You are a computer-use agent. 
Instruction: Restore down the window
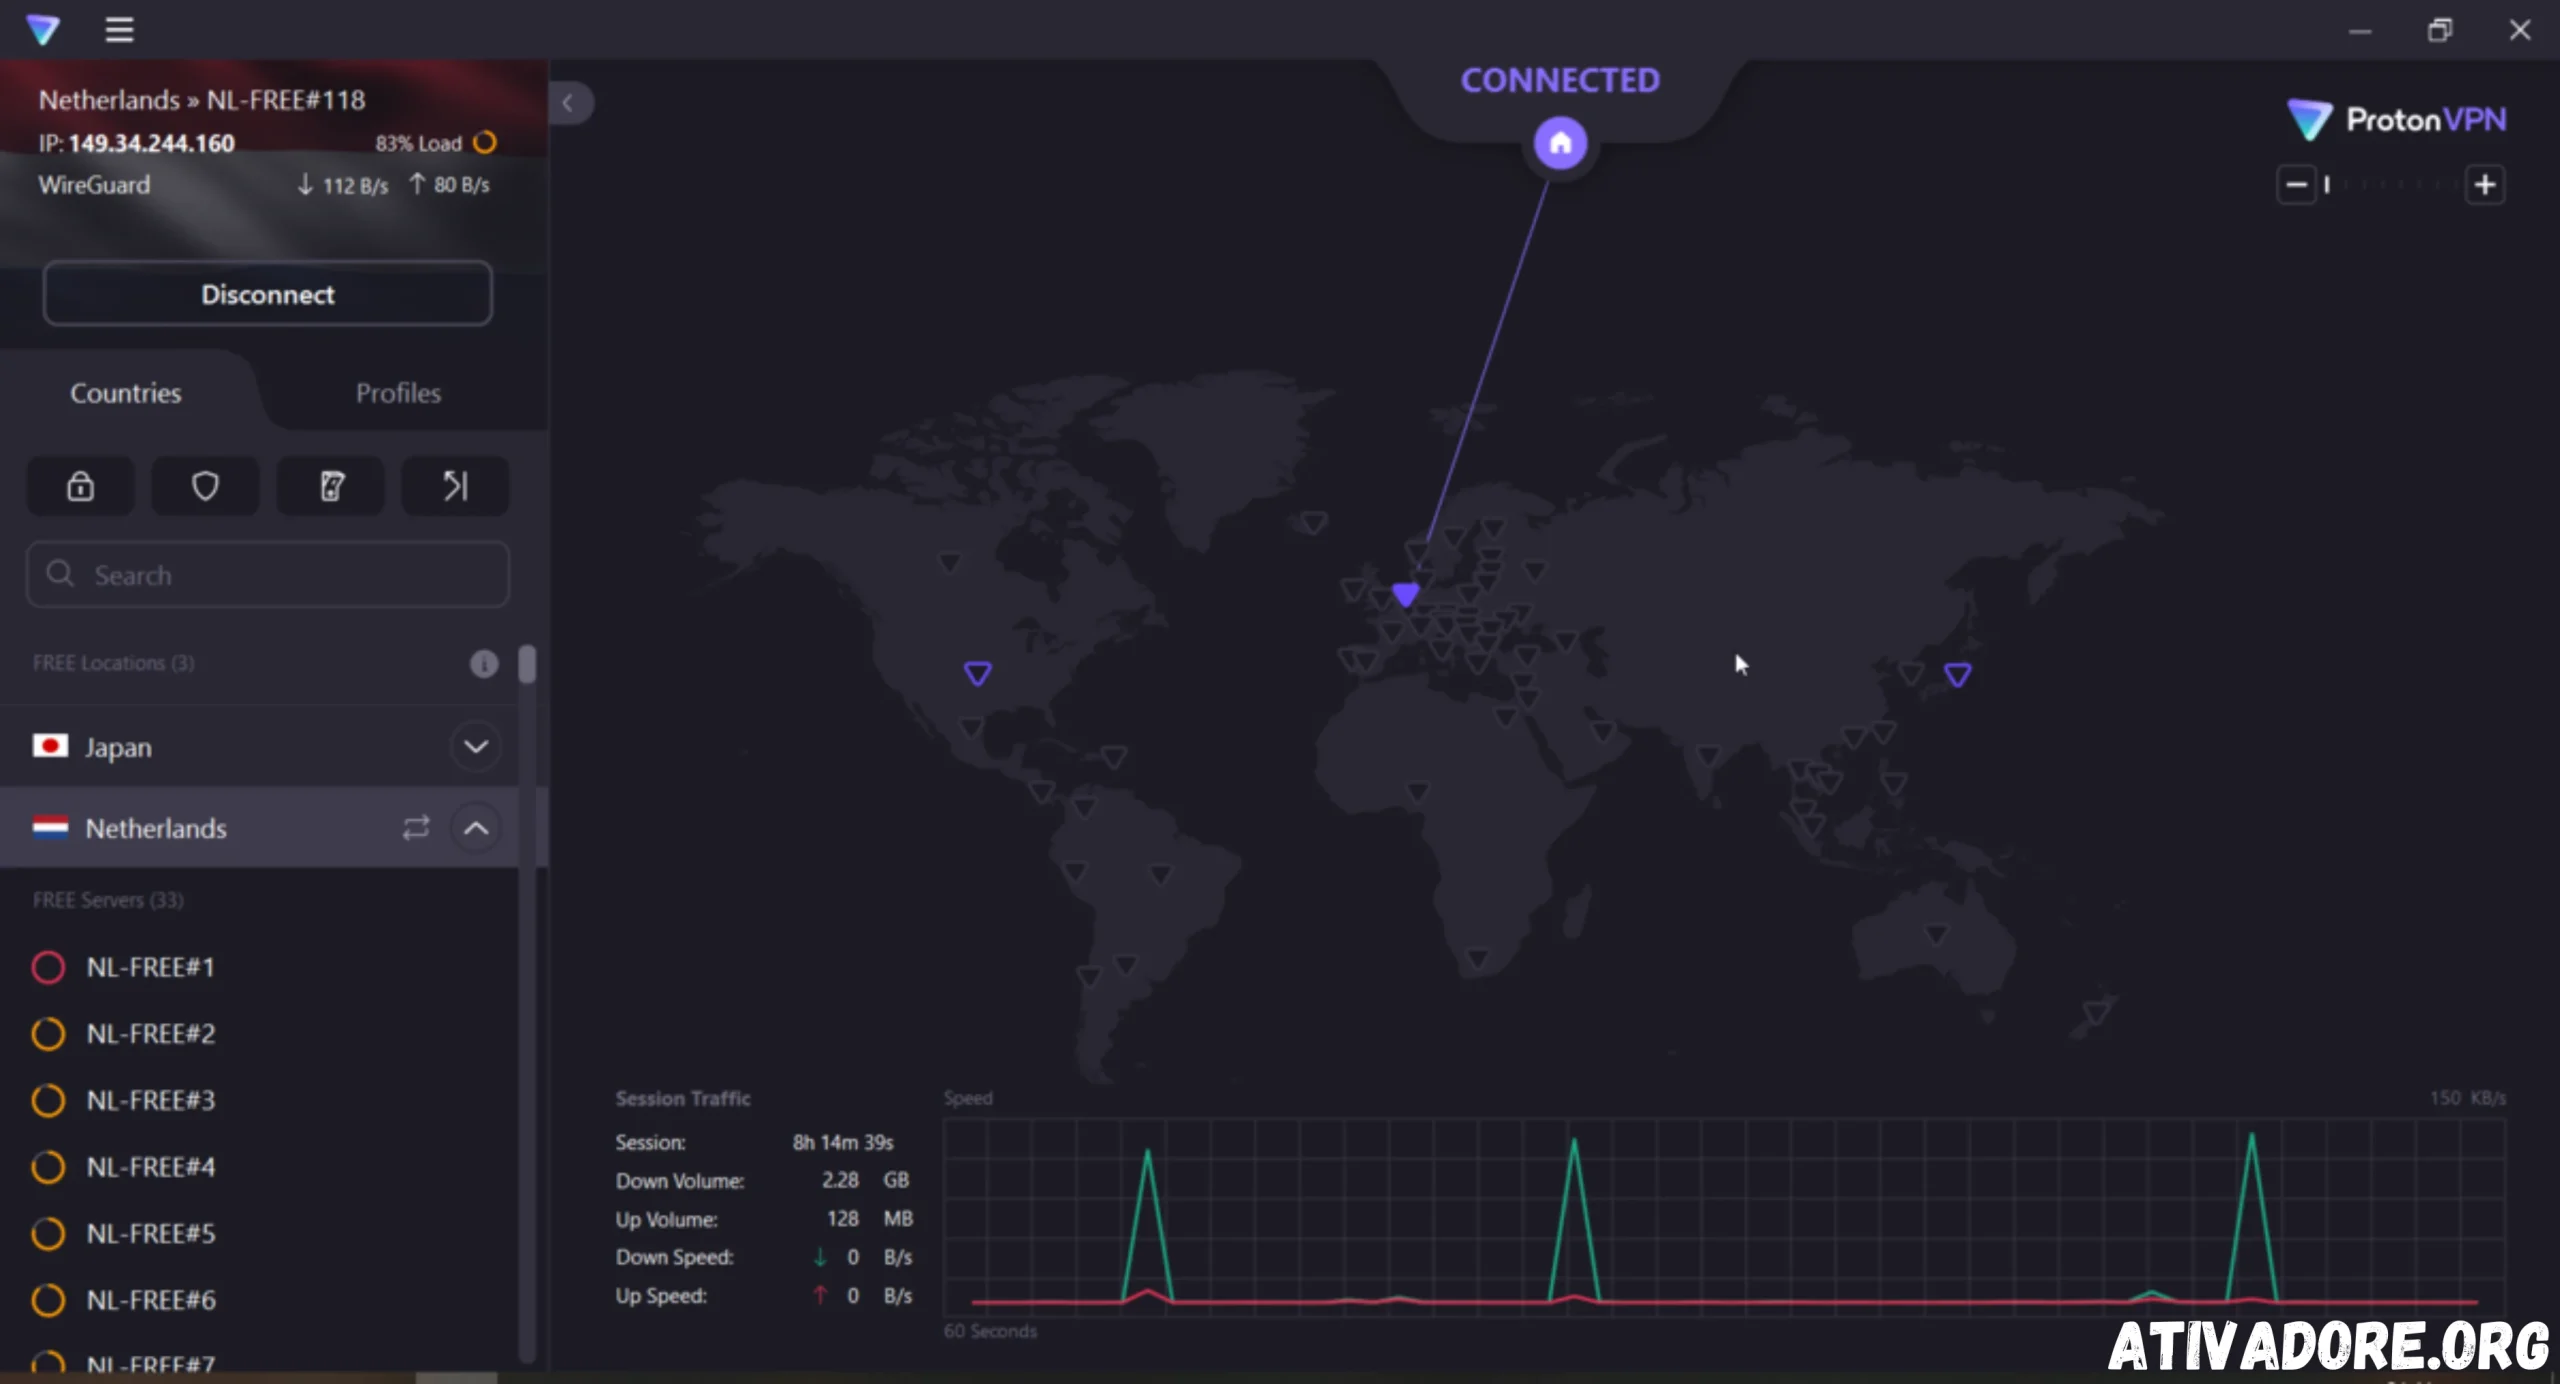click(2440, 30)
